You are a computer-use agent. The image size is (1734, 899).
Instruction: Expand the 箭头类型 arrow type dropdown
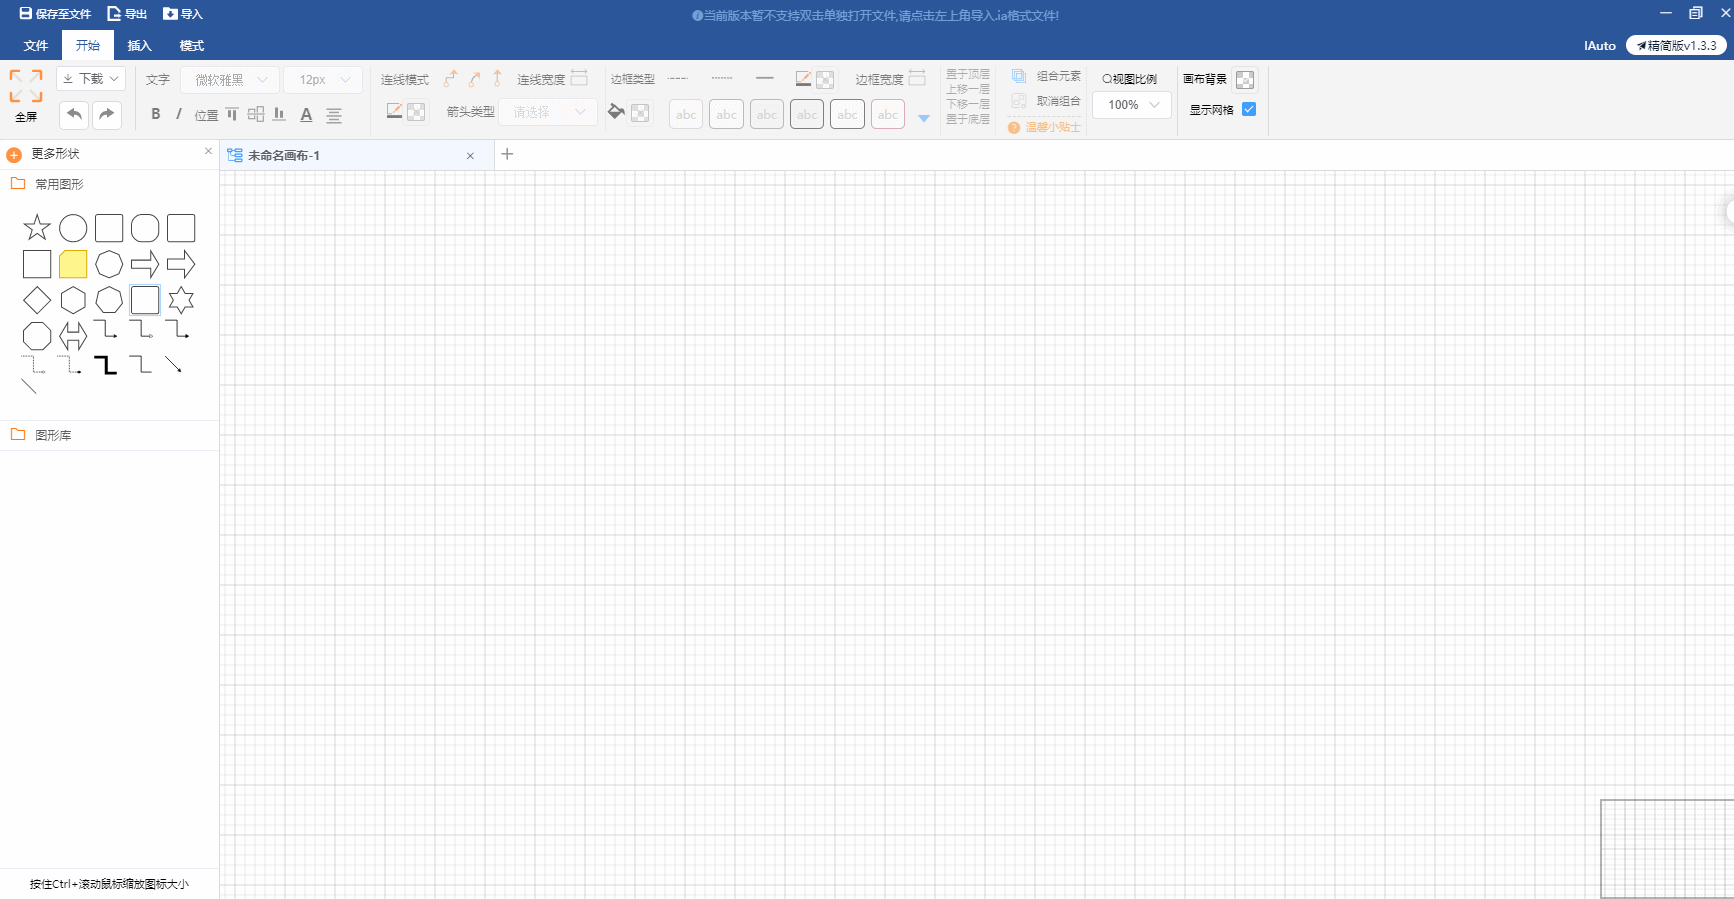click(x=548, y=112)
